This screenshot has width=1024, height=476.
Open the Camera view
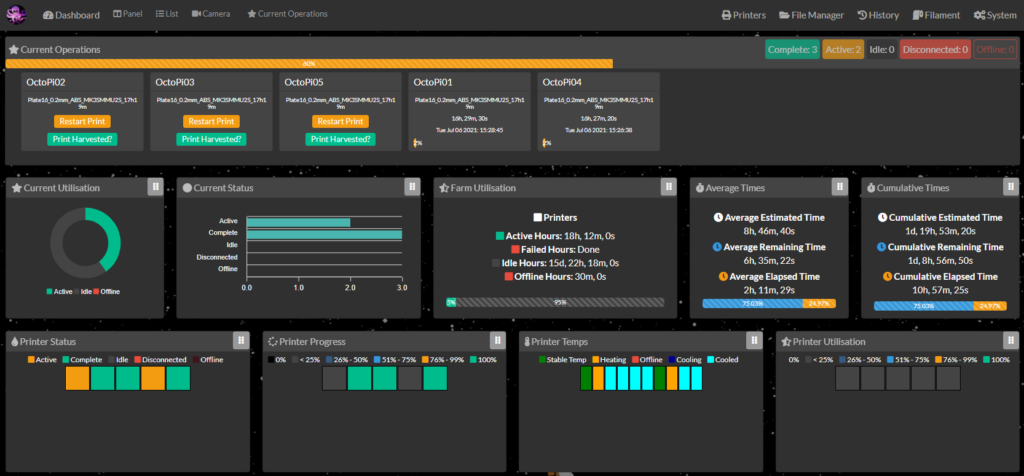(x=211, y=14)
